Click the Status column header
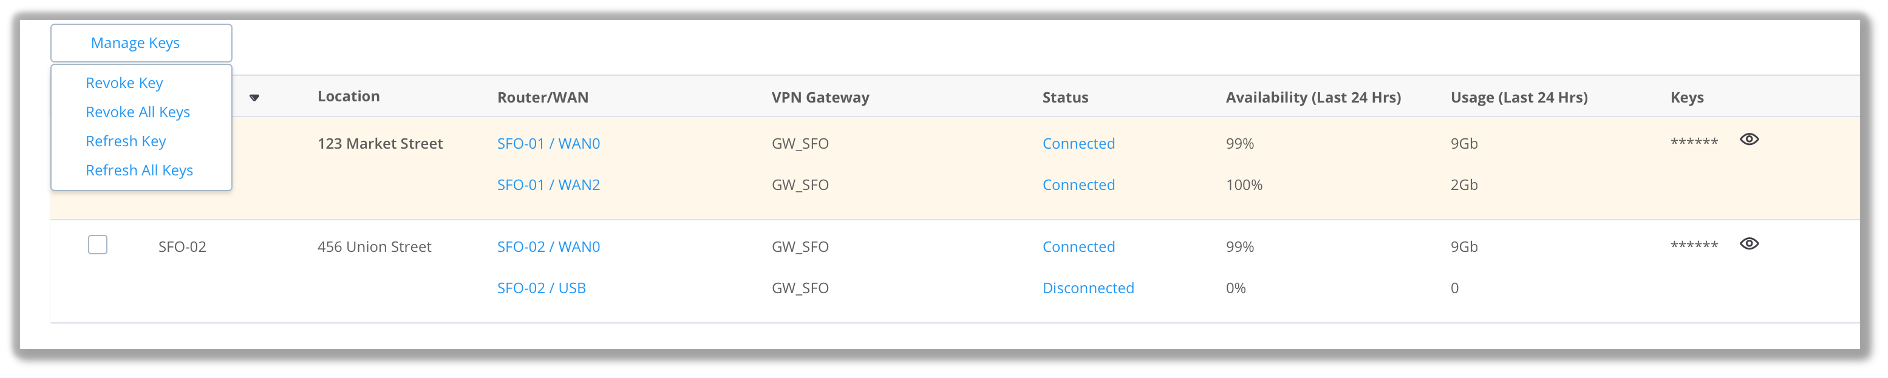 coord(1065,98)
